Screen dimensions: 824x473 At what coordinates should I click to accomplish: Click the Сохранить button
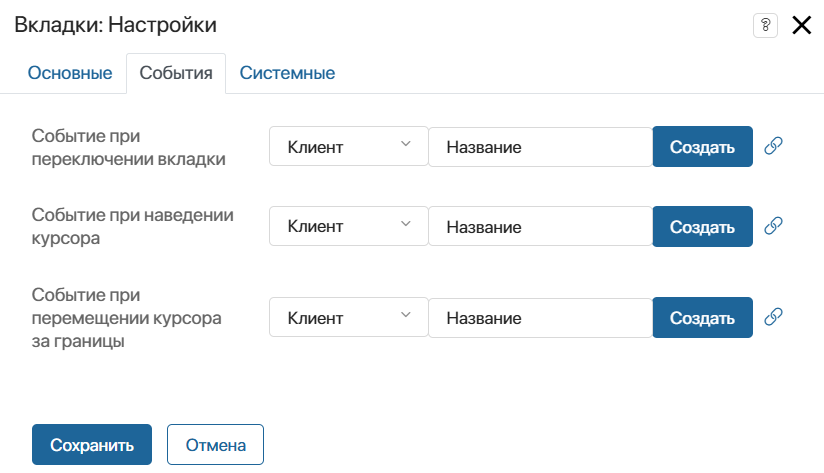click(92, 445)
